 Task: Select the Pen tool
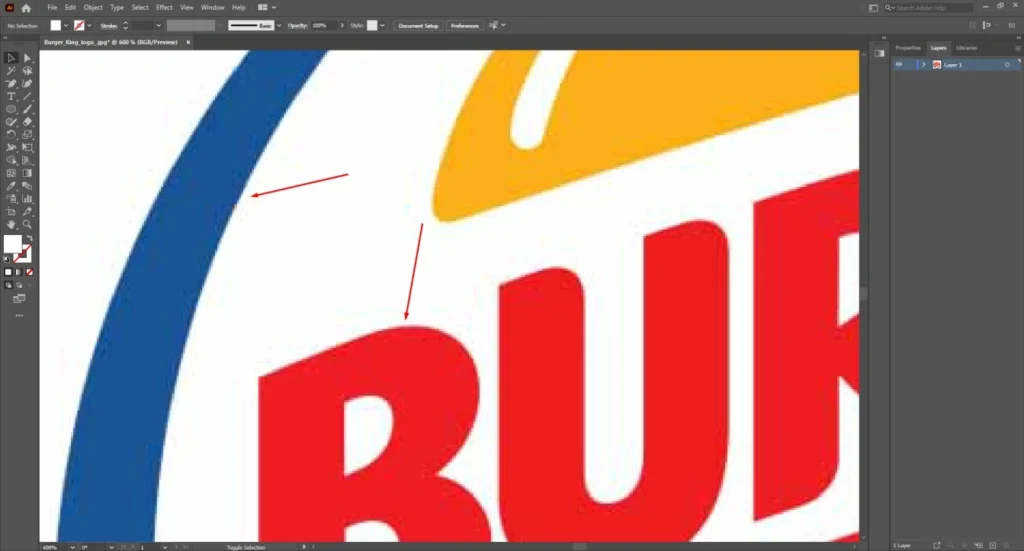click(x=11, y=84)
